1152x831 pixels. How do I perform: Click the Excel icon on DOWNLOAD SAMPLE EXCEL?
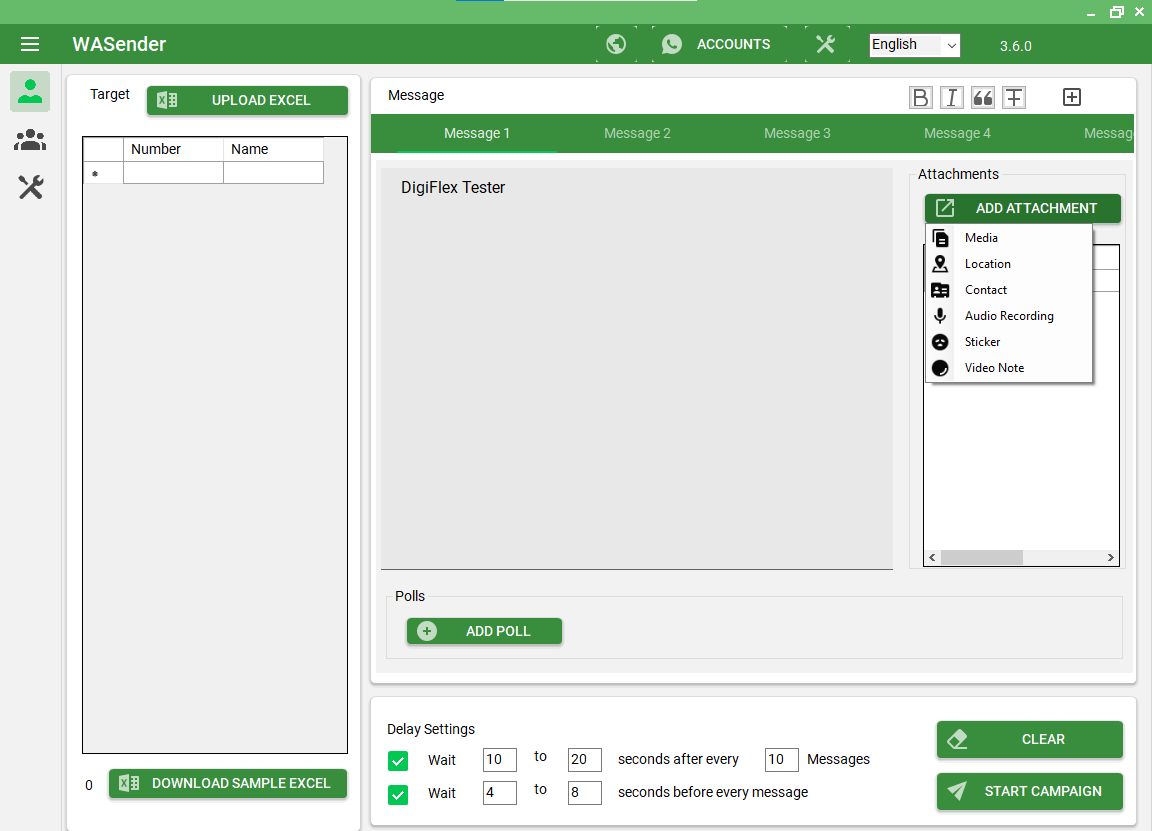point(129,783)
